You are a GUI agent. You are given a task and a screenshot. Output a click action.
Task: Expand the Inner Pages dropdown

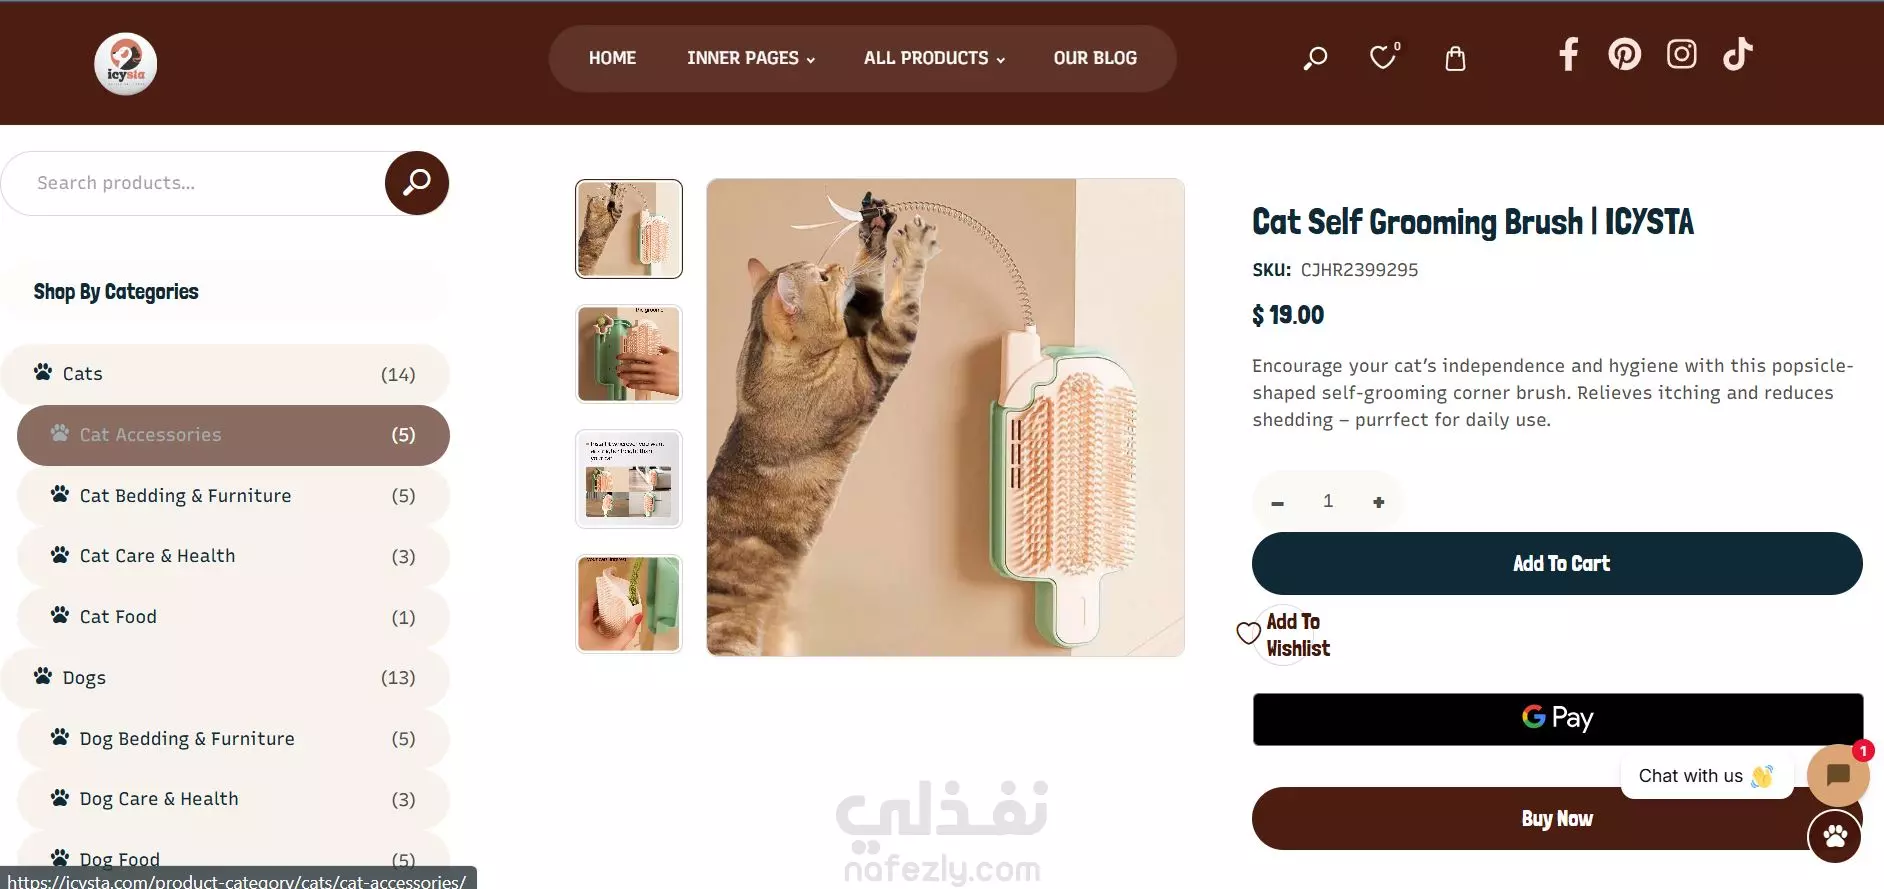(751, 58)
